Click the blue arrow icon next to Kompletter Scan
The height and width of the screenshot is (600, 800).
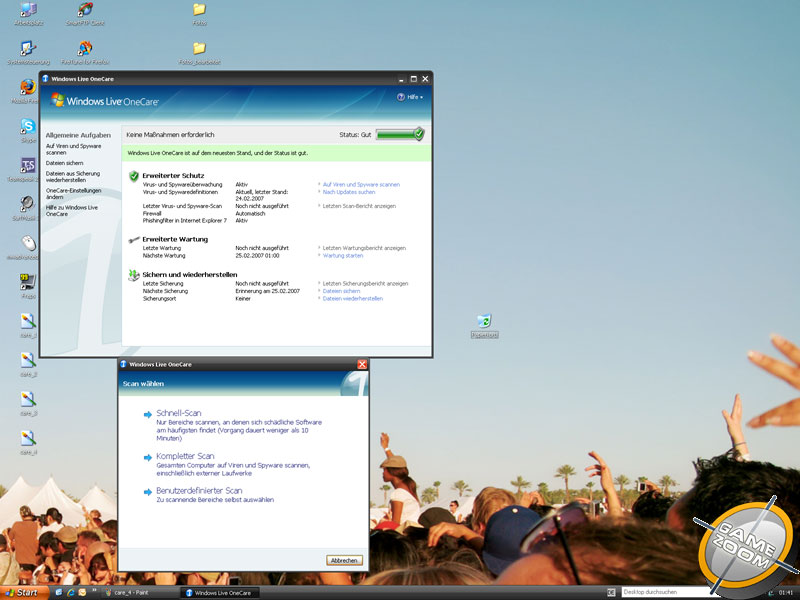click(148, 458)
